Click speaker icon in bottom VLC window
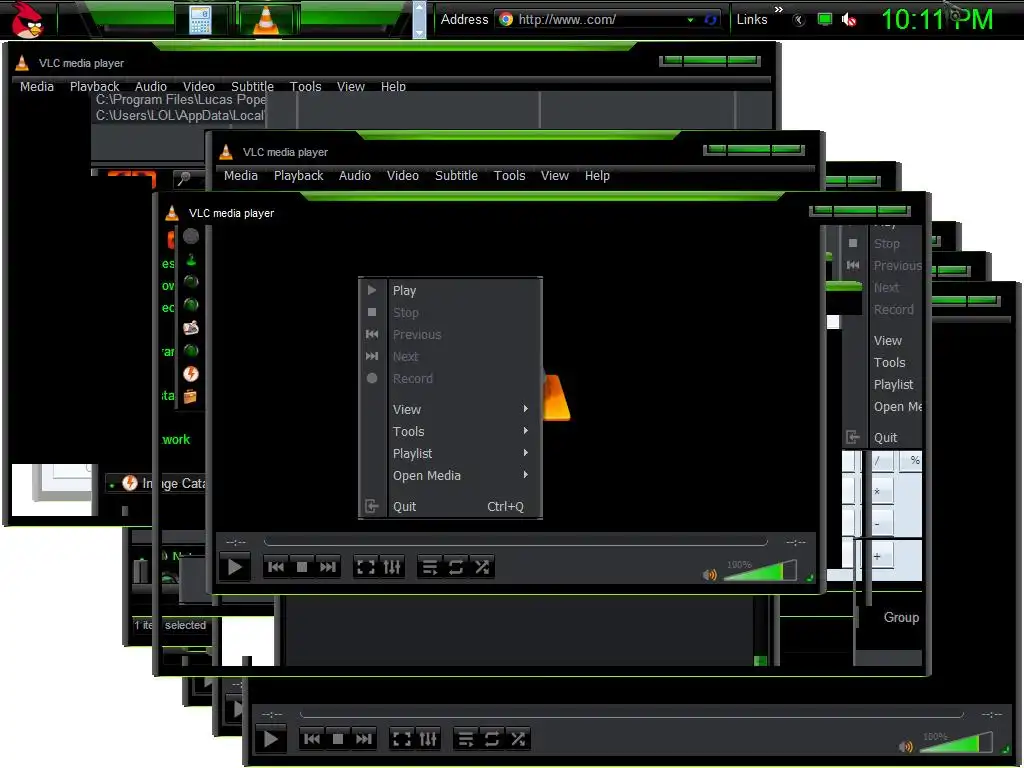1024x768 pixels. point(906,746)
